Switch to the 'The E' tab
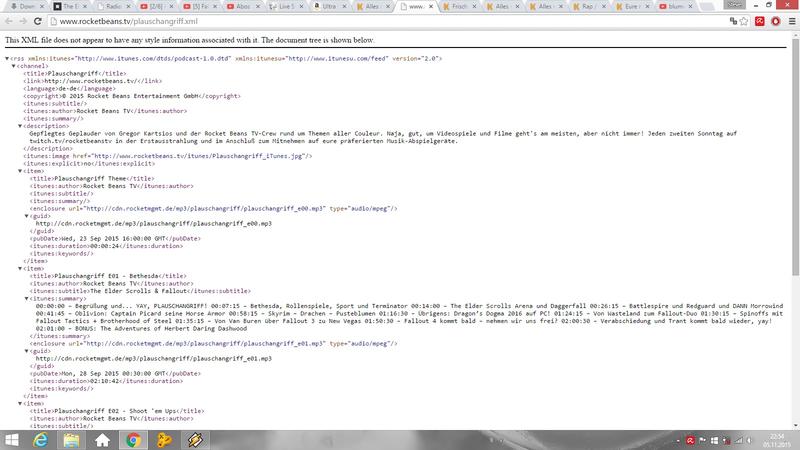 pyautogui.click(x=70, y=7)
